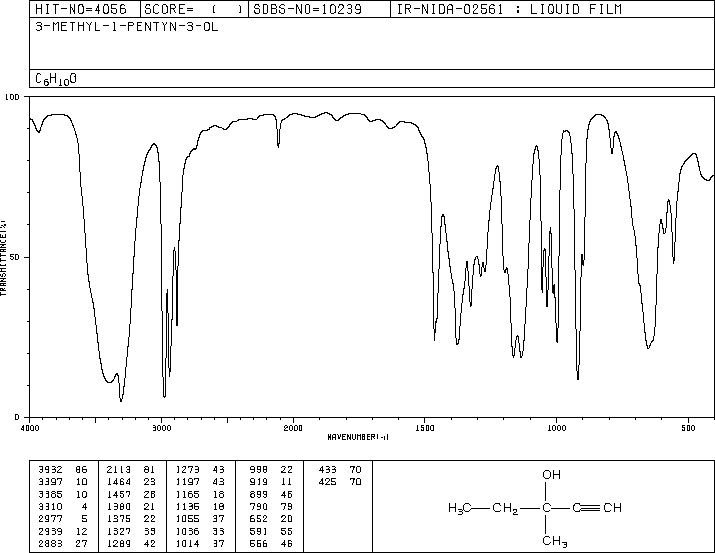Click the 50 label on the transmittance axis
Screen dimensions: 715x553
coord(16,257)
